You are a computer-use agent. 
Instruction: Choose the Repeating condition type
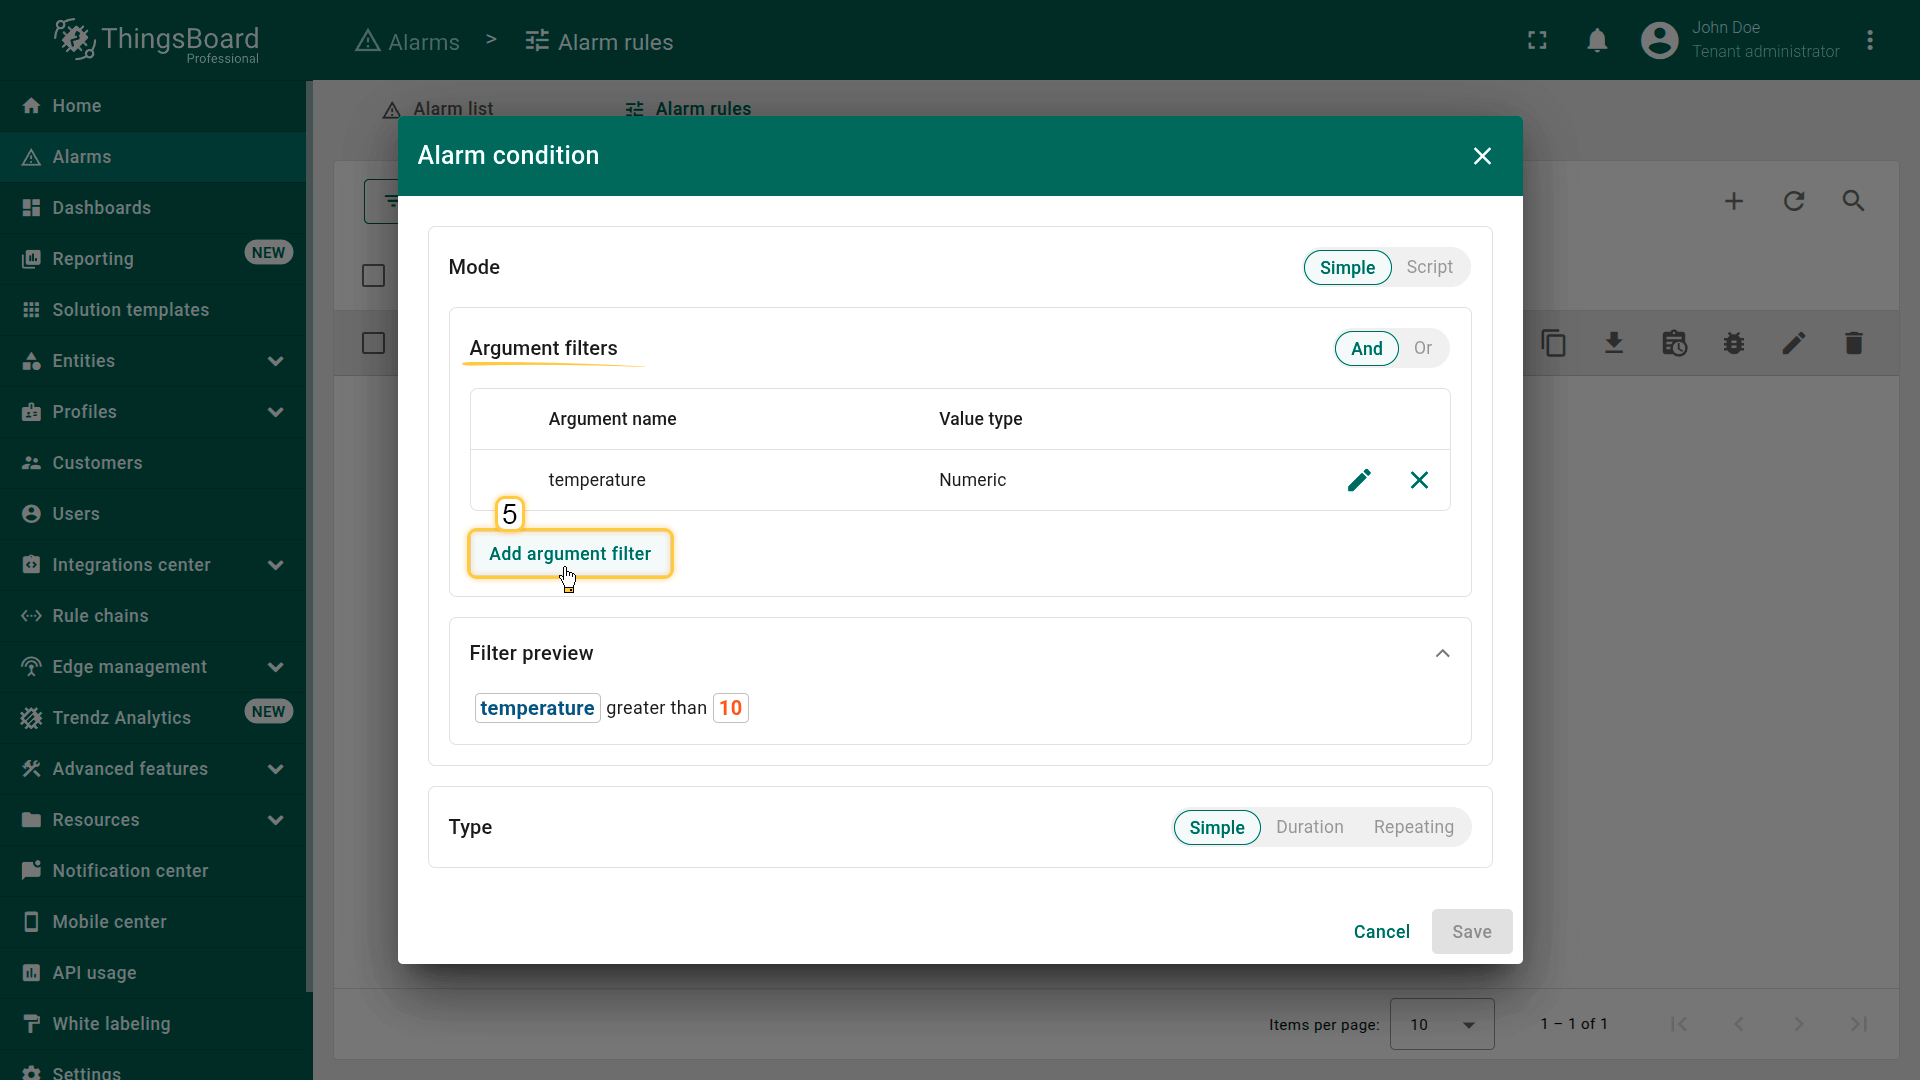(x=1413, y=827)
